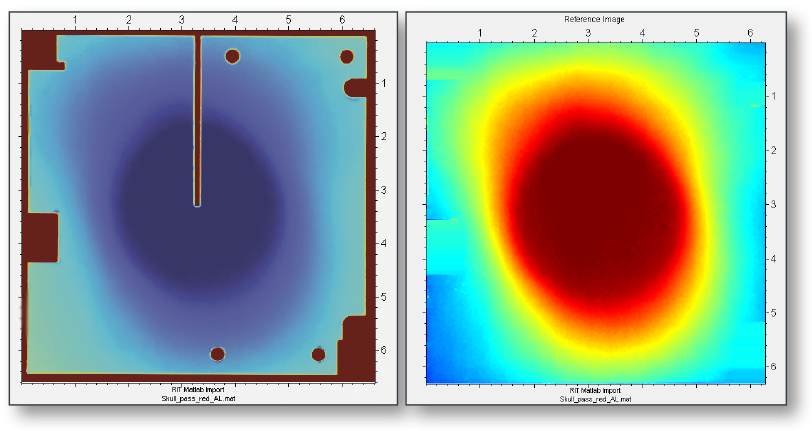Click the stepped dark red cutout at bottom-right corner
The width and height of the screenshot is (812, 431).
coord(355,345)
